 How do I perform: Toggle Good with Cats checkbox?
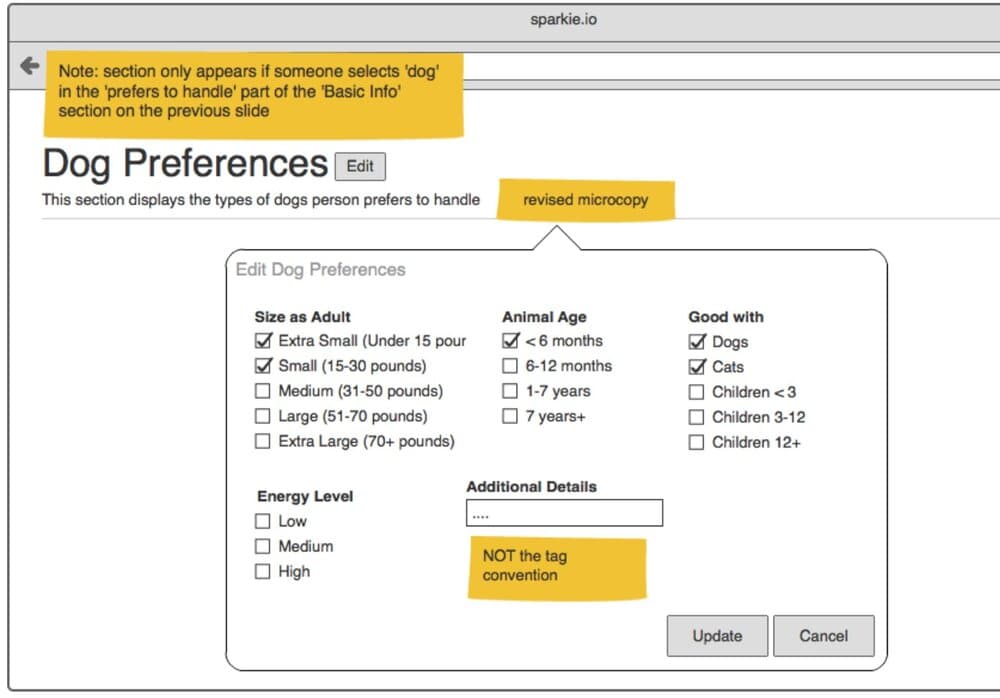[x=697, y=367]
